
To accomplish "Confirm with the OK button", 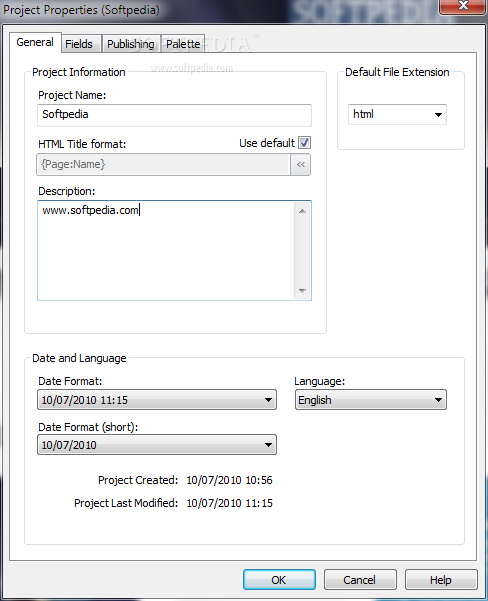I will click(279, 580).
